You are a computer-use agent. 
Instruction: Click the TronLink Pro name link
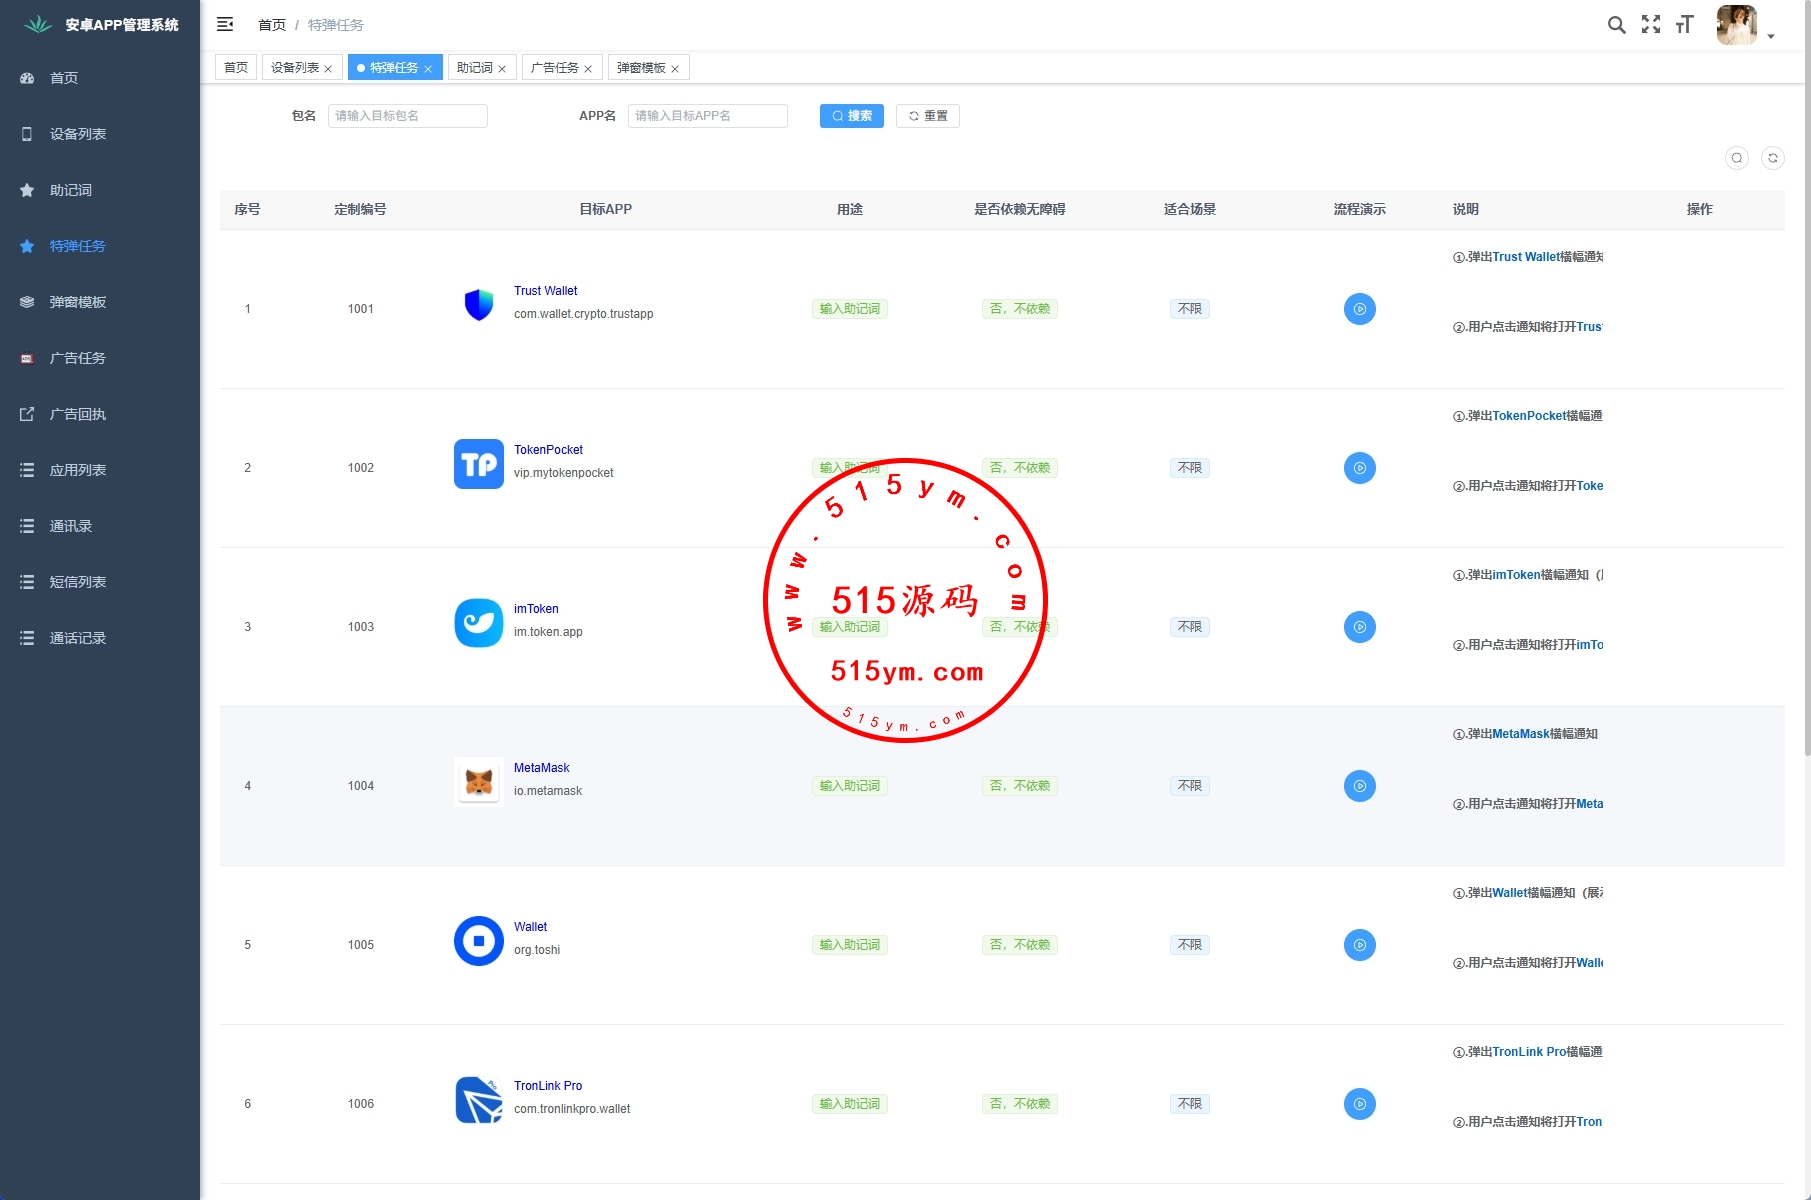coord(548,1086)
